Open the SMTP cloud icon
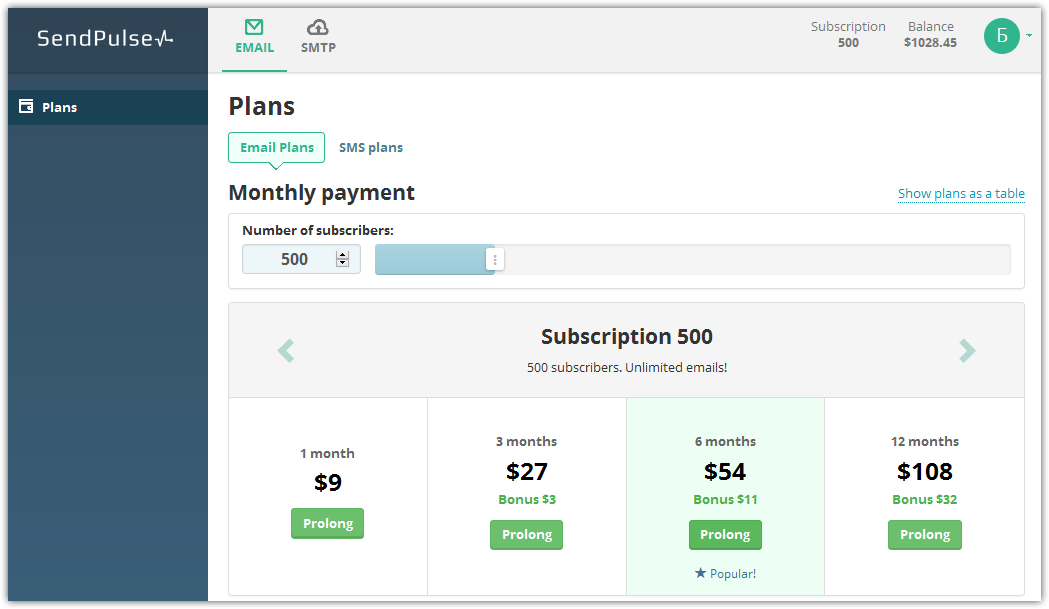 (x=318, y=27)
